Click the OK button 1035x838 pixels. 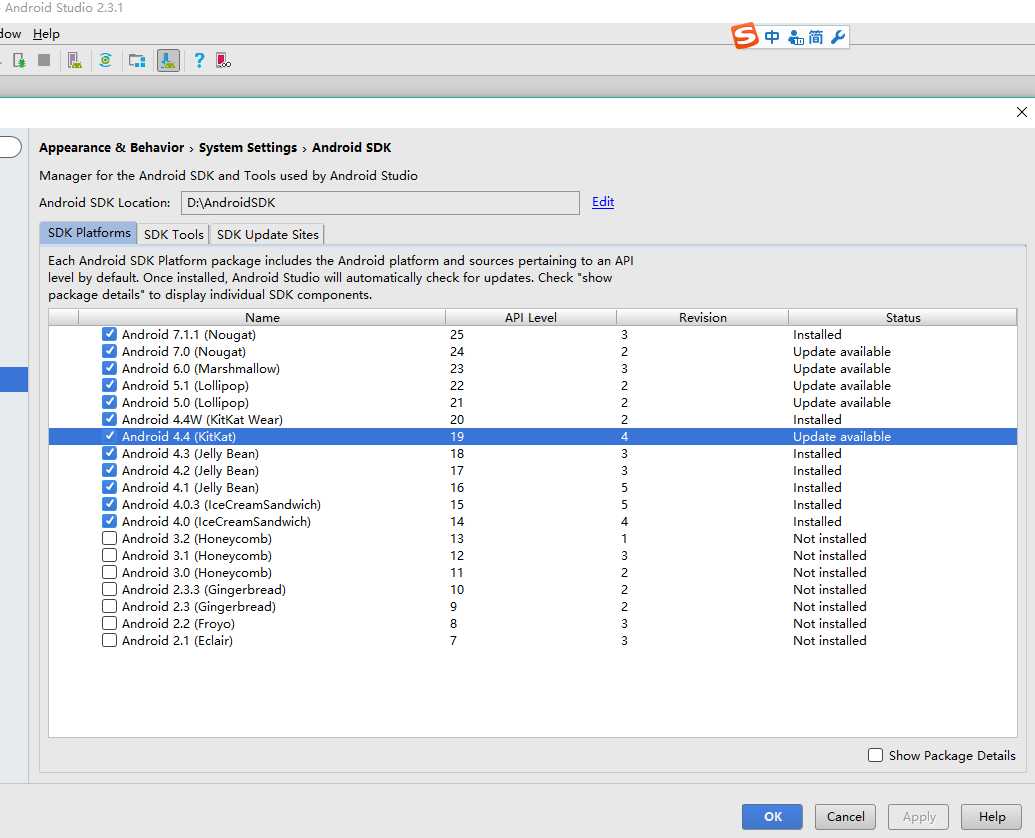(x=772, y=817)
